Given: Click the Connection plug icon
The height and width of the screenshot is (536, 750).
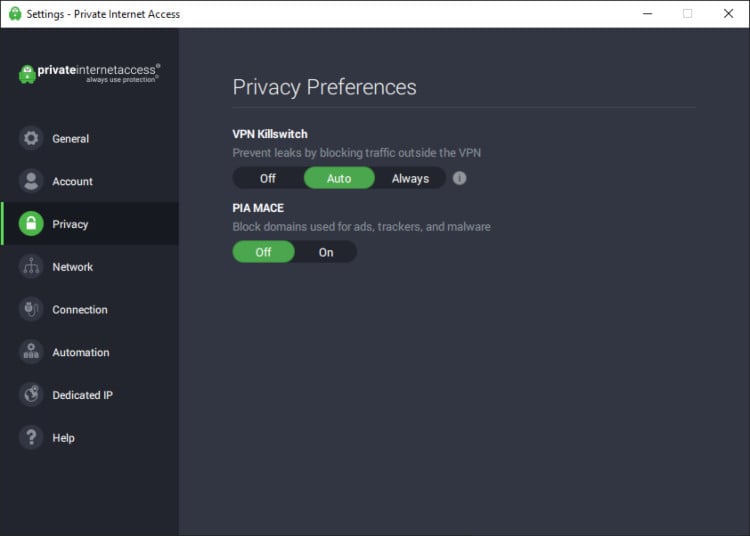Looking at the screenshot, I should coord(31,310).
